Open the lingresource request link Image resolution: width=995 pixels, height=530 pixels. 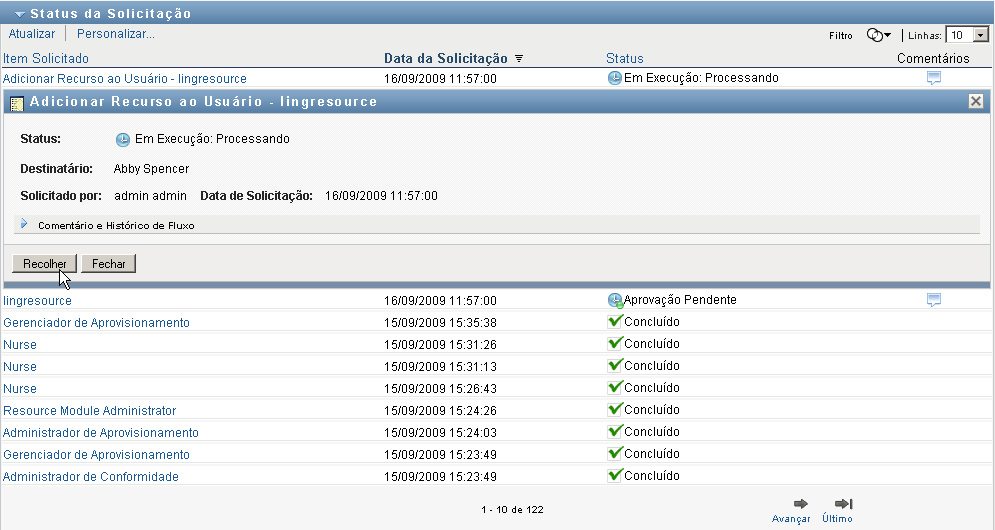coord(37,301)
